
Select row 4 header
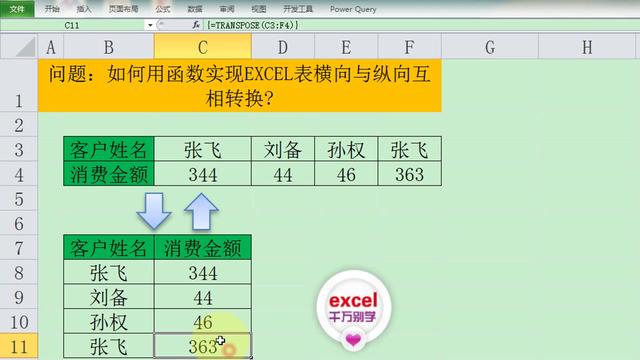pos(19,174)
